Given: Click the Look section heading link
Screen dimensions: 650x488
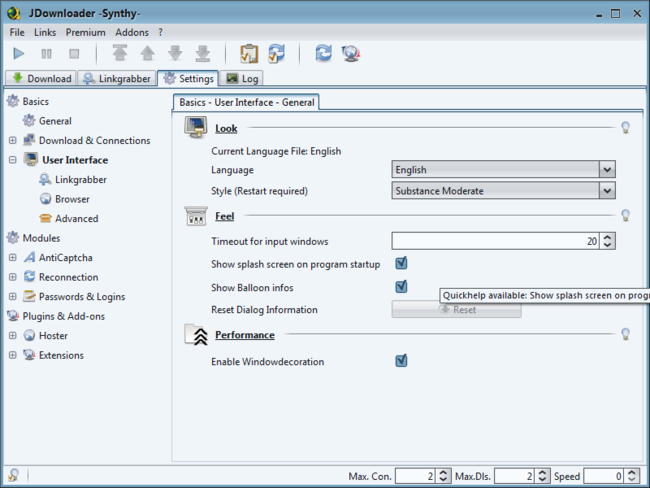Looking at the screenshot, I should click(x=226, y=129).
